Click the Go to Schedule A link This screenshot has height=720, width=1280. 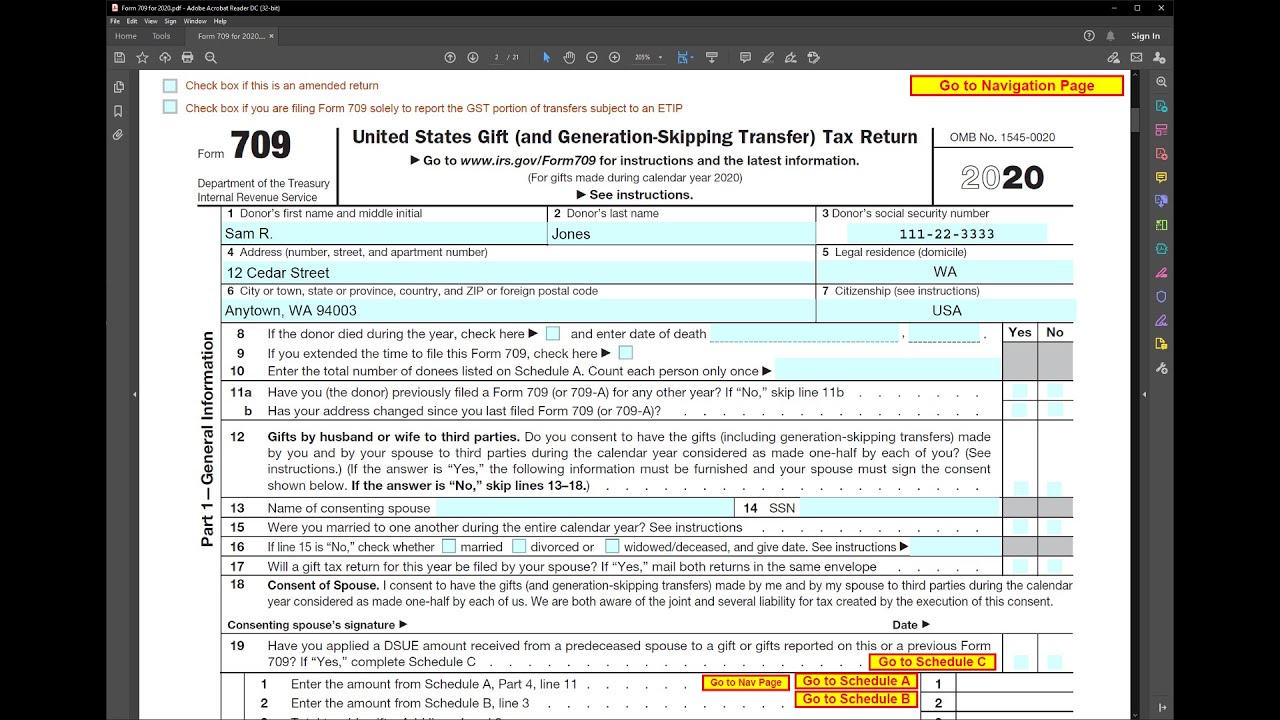pyautogui.click(x=855, y=681)
